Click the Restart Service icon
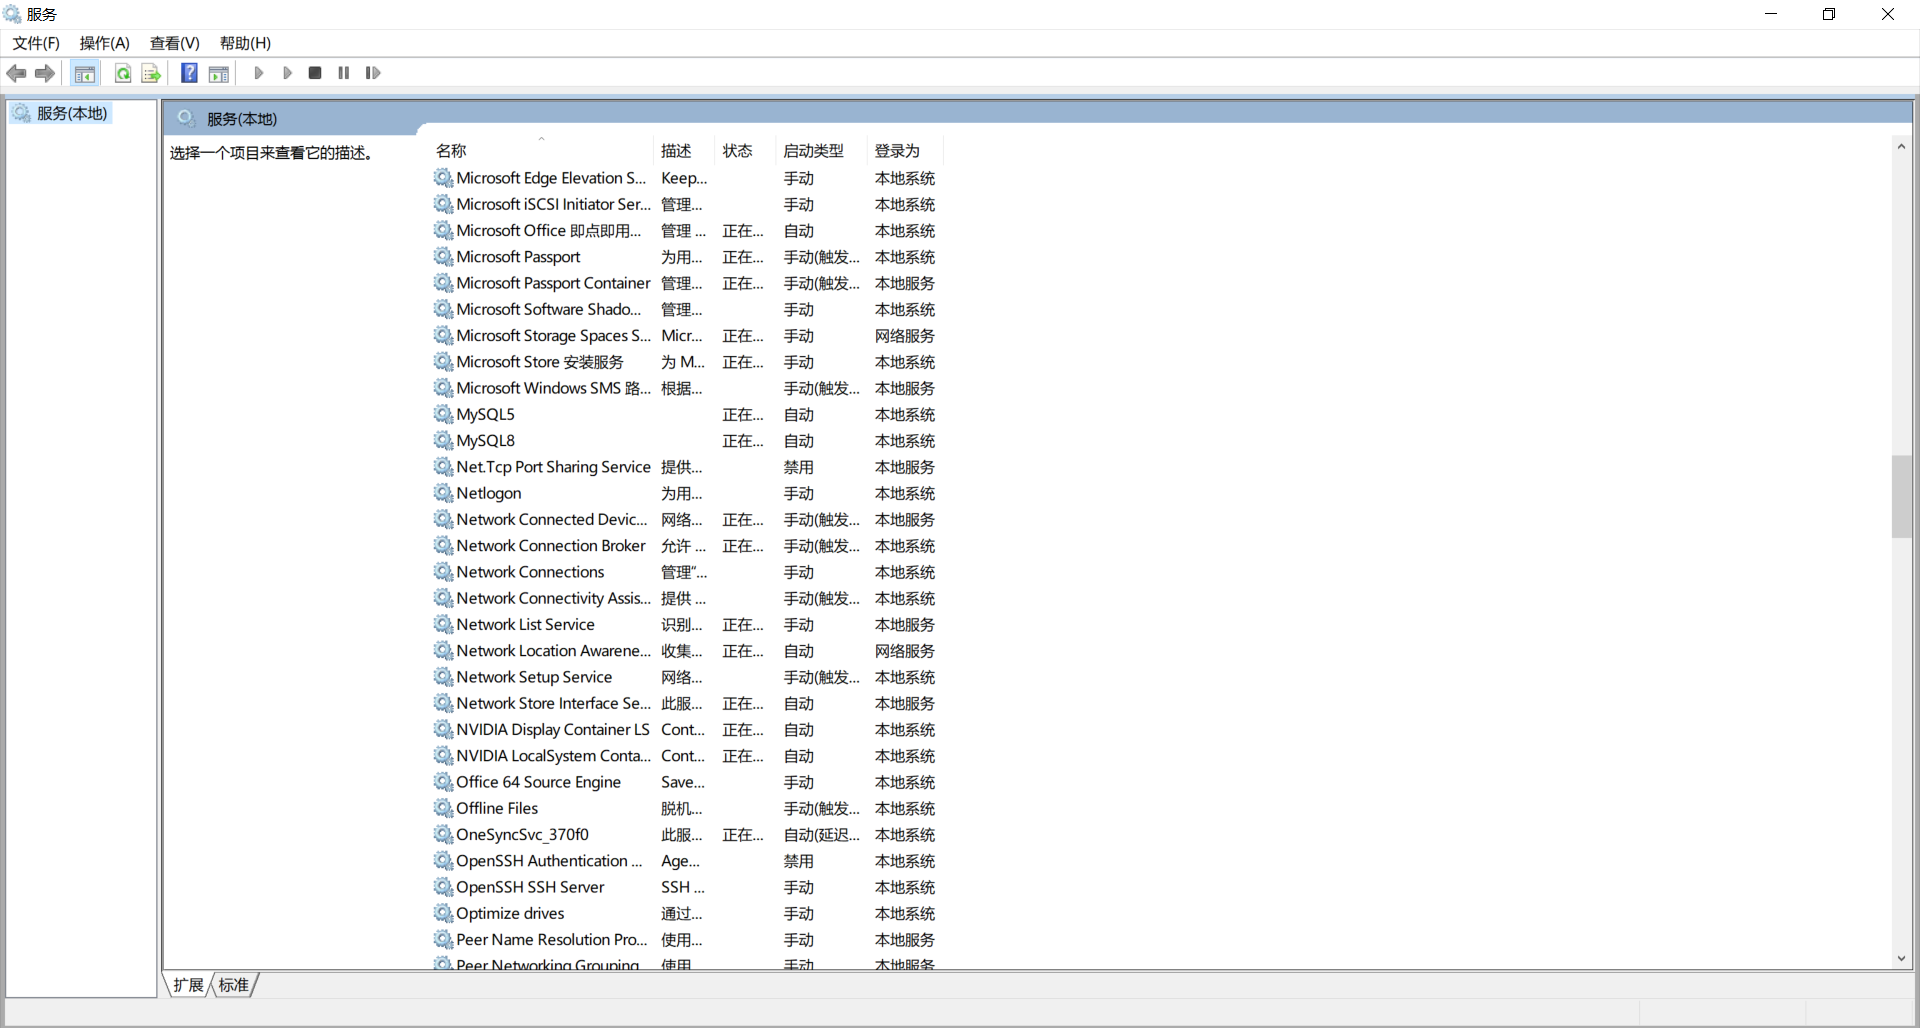 click(x=373, y=73)
